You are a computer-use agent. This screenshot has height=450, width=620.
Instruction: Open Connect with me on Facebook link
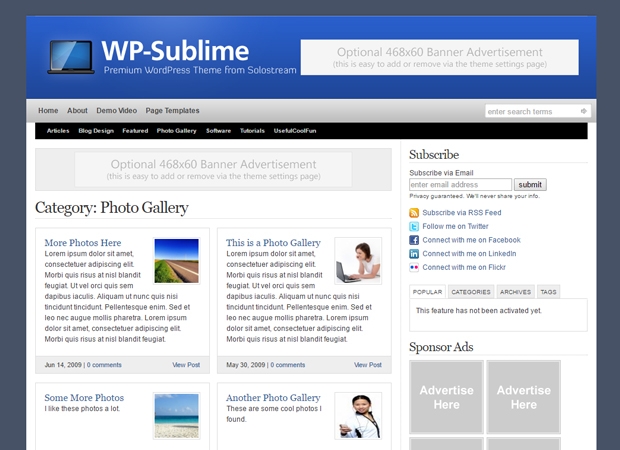pos(471,240)
